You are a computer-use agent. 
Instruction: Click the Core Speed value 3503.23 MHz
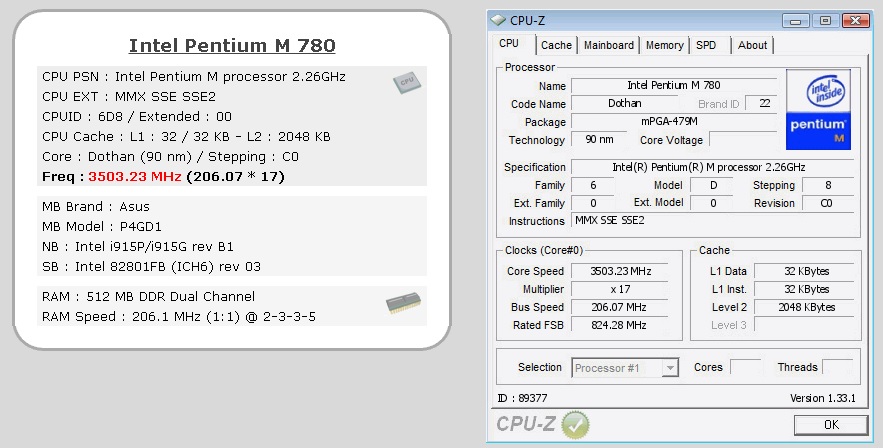click(619, 271)
